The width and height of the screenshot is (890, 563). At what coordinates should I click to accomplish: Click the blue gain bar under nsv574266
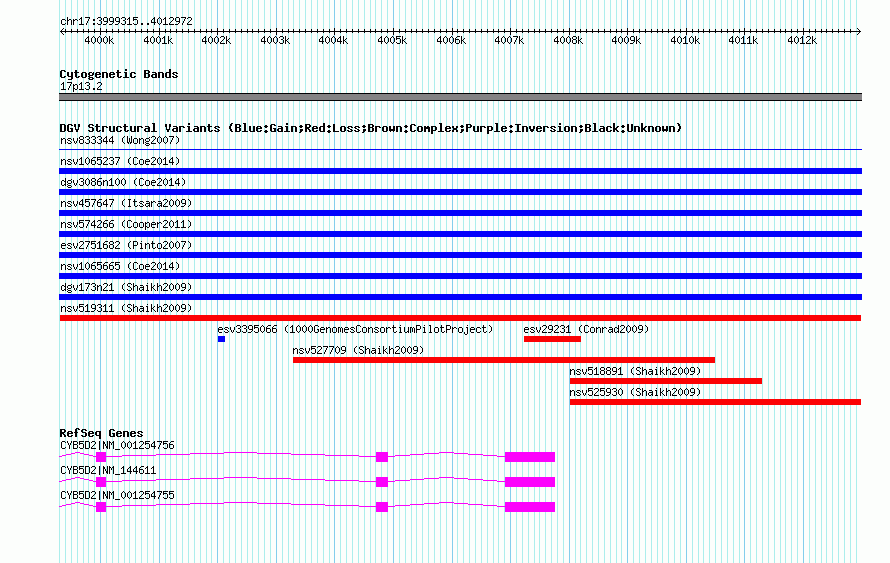460,234
